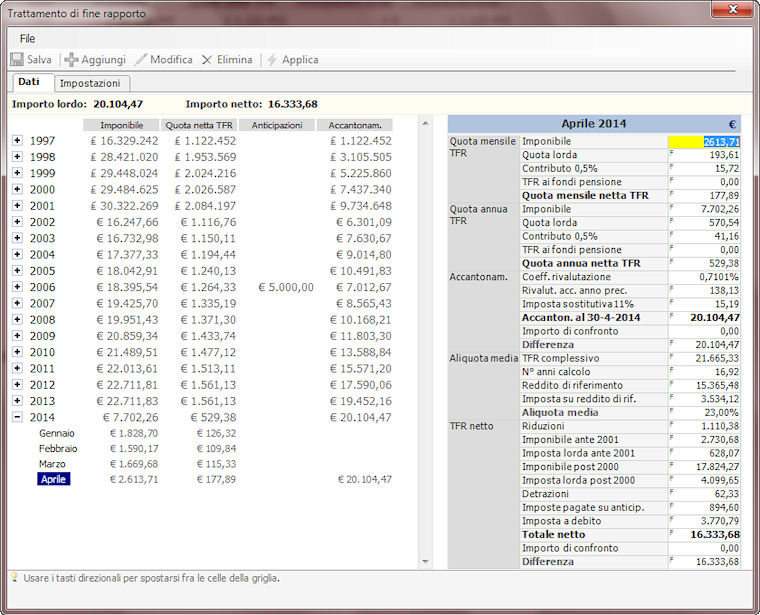
Task: Expand the 2007 year row
Action: [17, 303]
